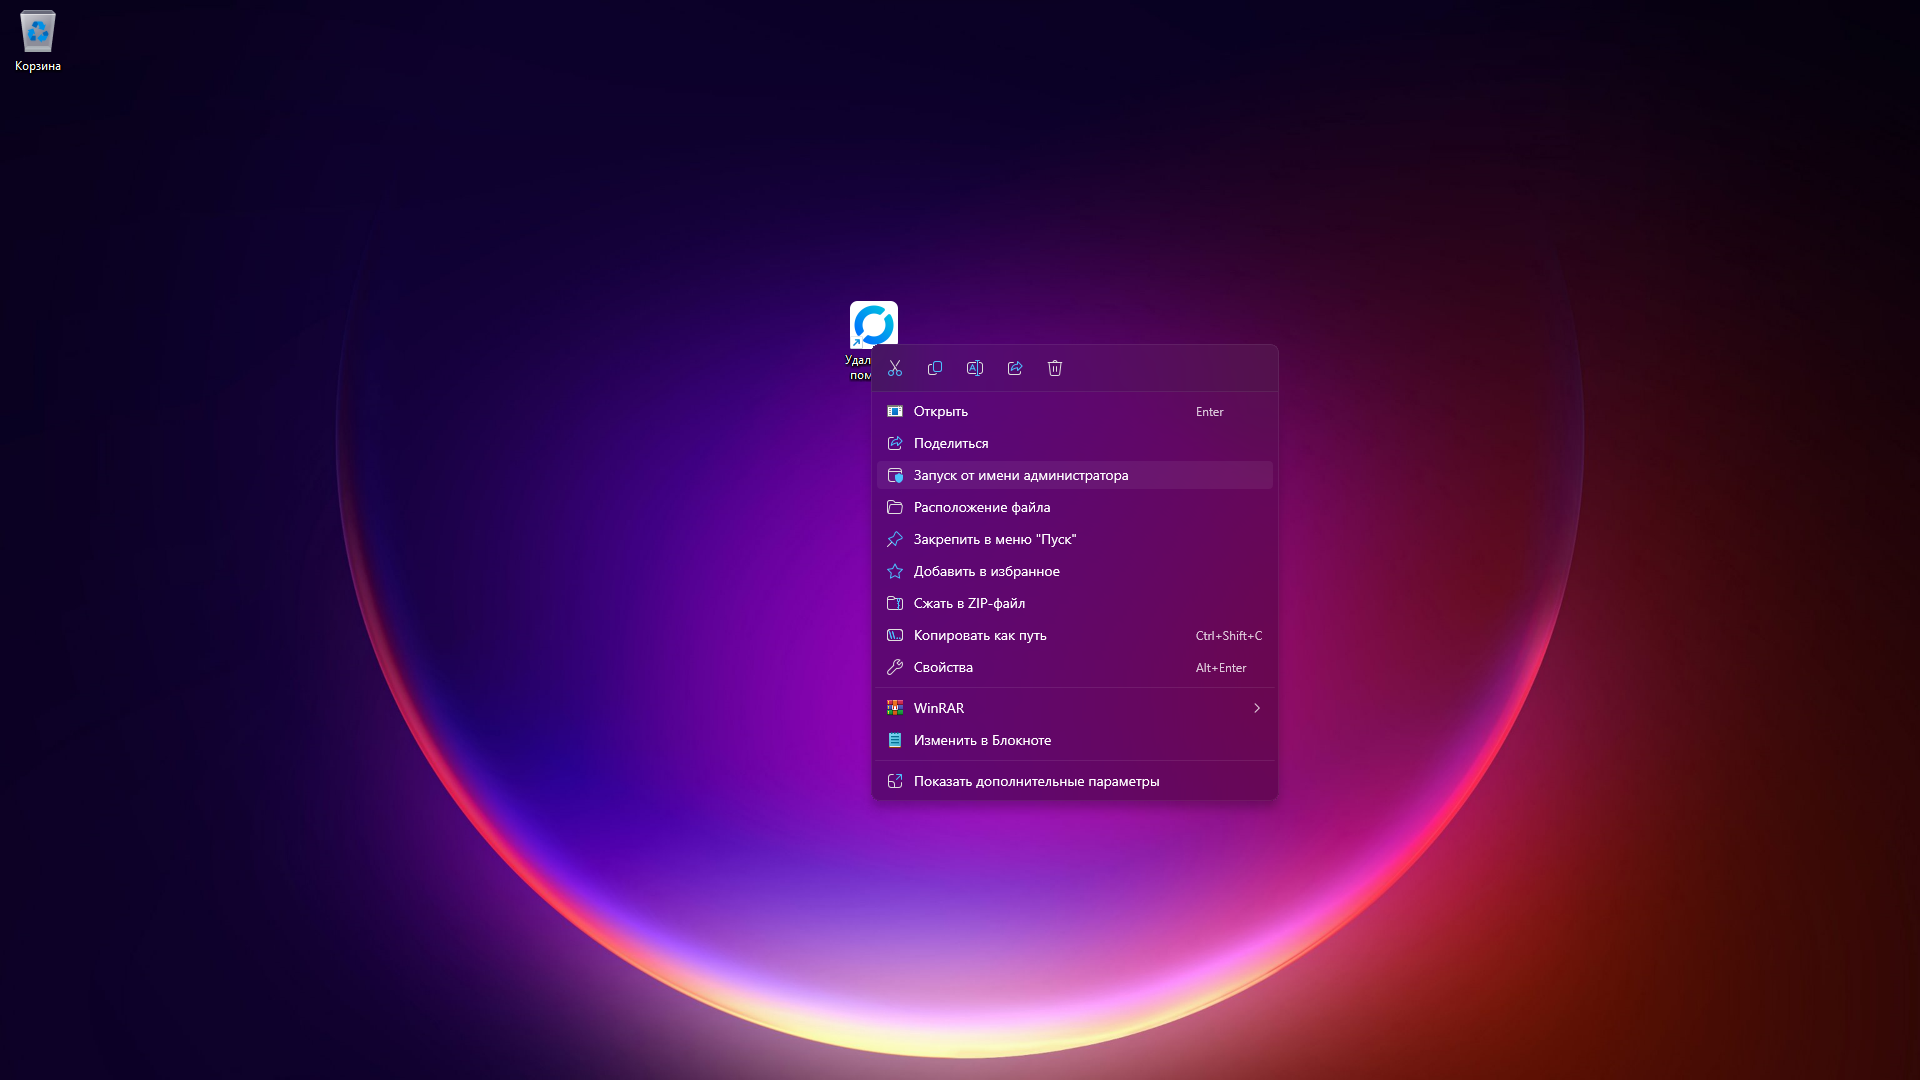Click the Copy icon in context menu
This screenshot has height=1080, width=1920.
[x=935, y=368]
